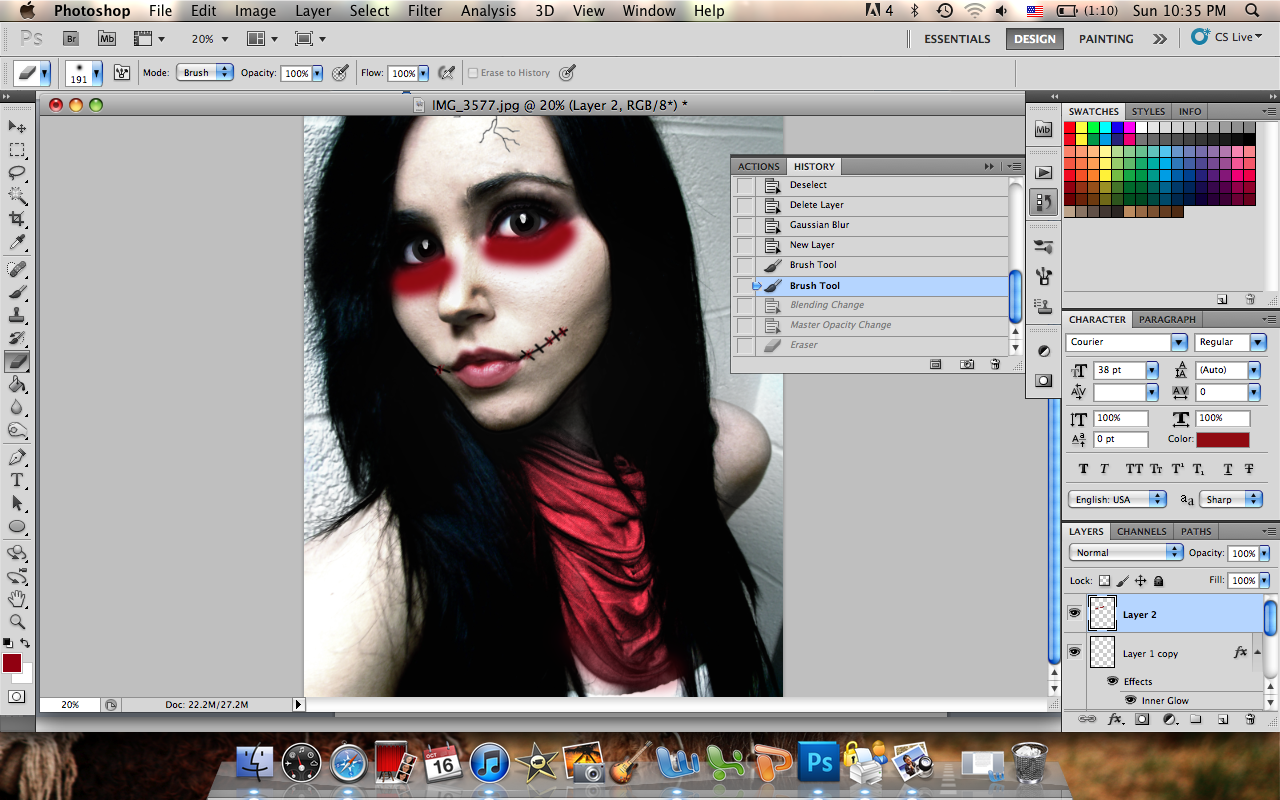Select the Path Selection tool
Screen dimensions: 1280x800
pos(17,504)
